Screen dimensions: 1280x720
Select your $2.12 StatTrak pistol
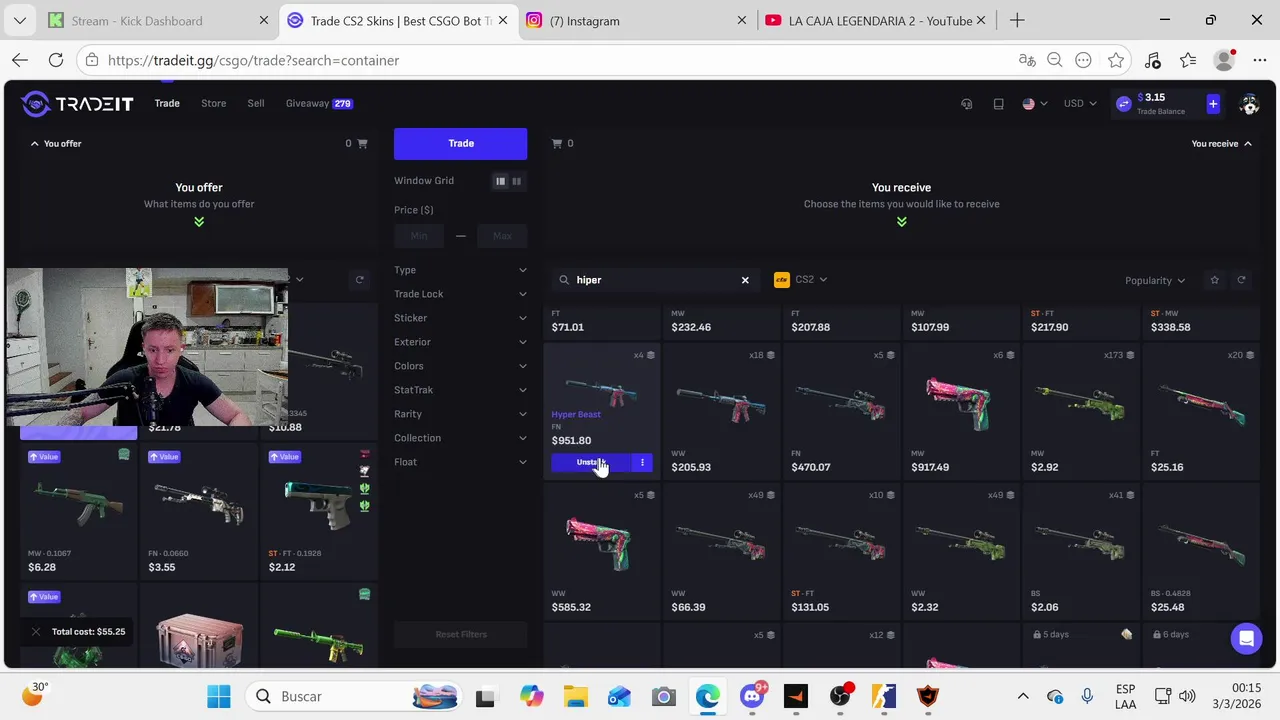coord(318,512)
